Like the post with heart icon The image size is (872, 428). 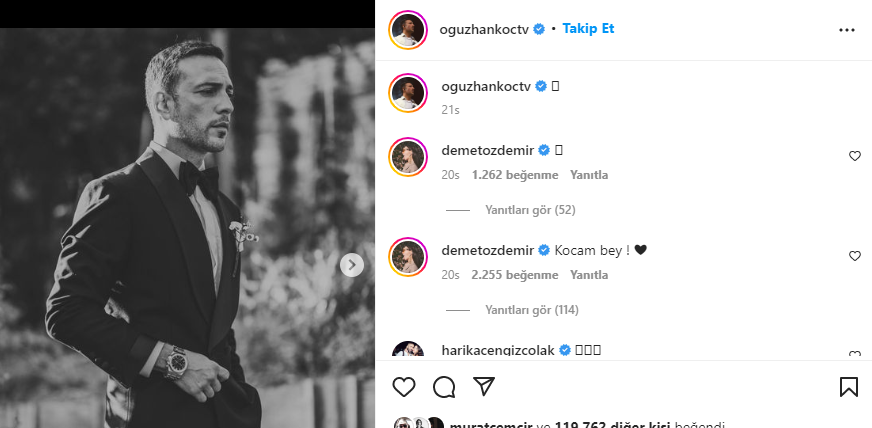pos(404,387)
